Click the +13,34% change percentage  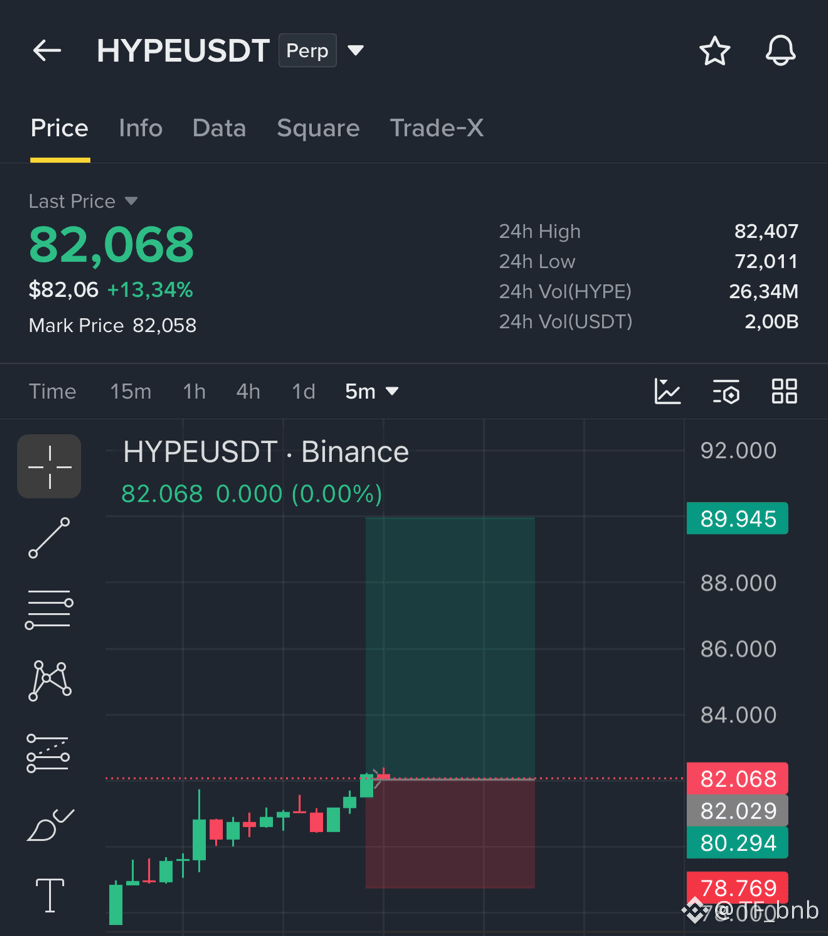click(x=150, y=290)
